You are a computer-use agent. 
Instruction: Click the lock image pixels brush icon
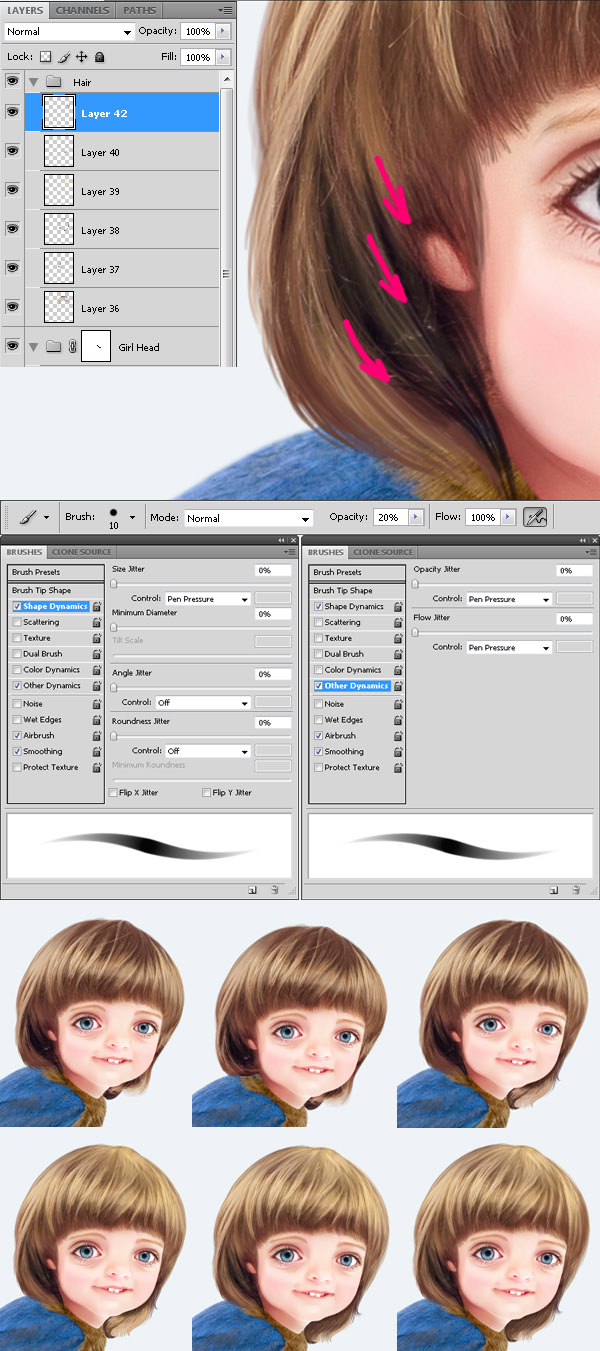pyautogui.click(x=63, y=57)
